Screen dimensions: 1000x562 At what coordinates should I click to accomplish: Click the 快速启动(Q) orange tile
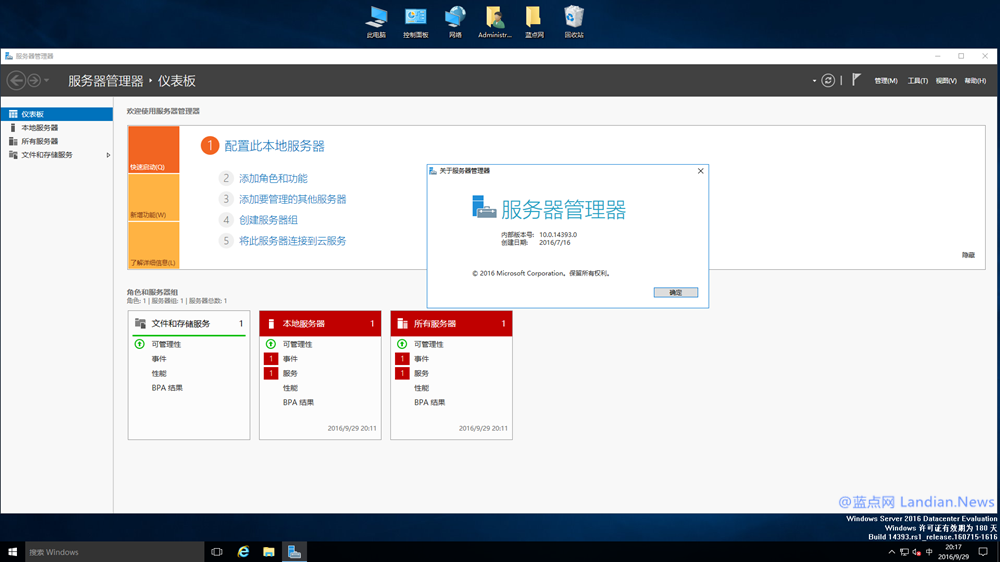click(154, 149)
